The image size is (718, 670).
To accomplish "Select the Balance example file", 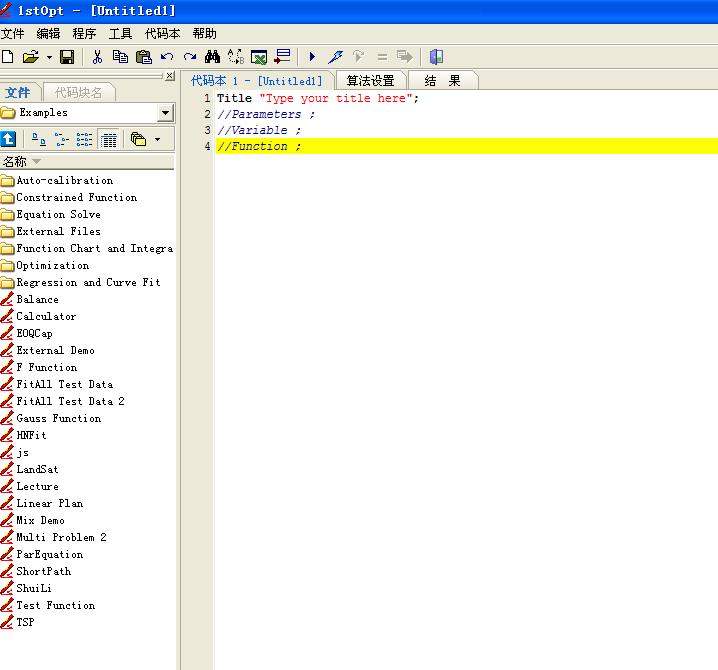I will pos(30,300).
